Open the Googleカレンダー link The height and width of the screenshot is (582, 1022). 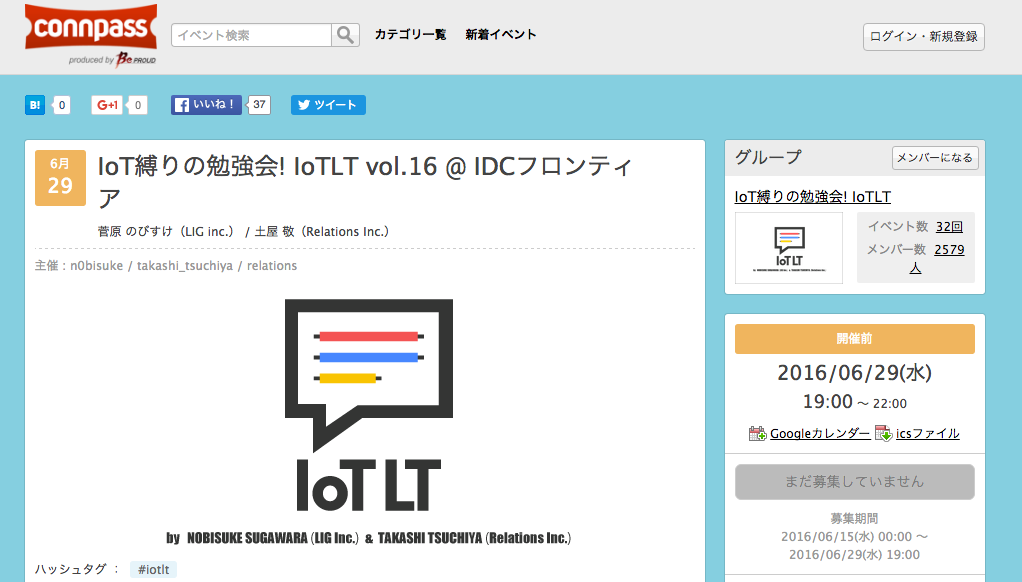tap(820, 433)
